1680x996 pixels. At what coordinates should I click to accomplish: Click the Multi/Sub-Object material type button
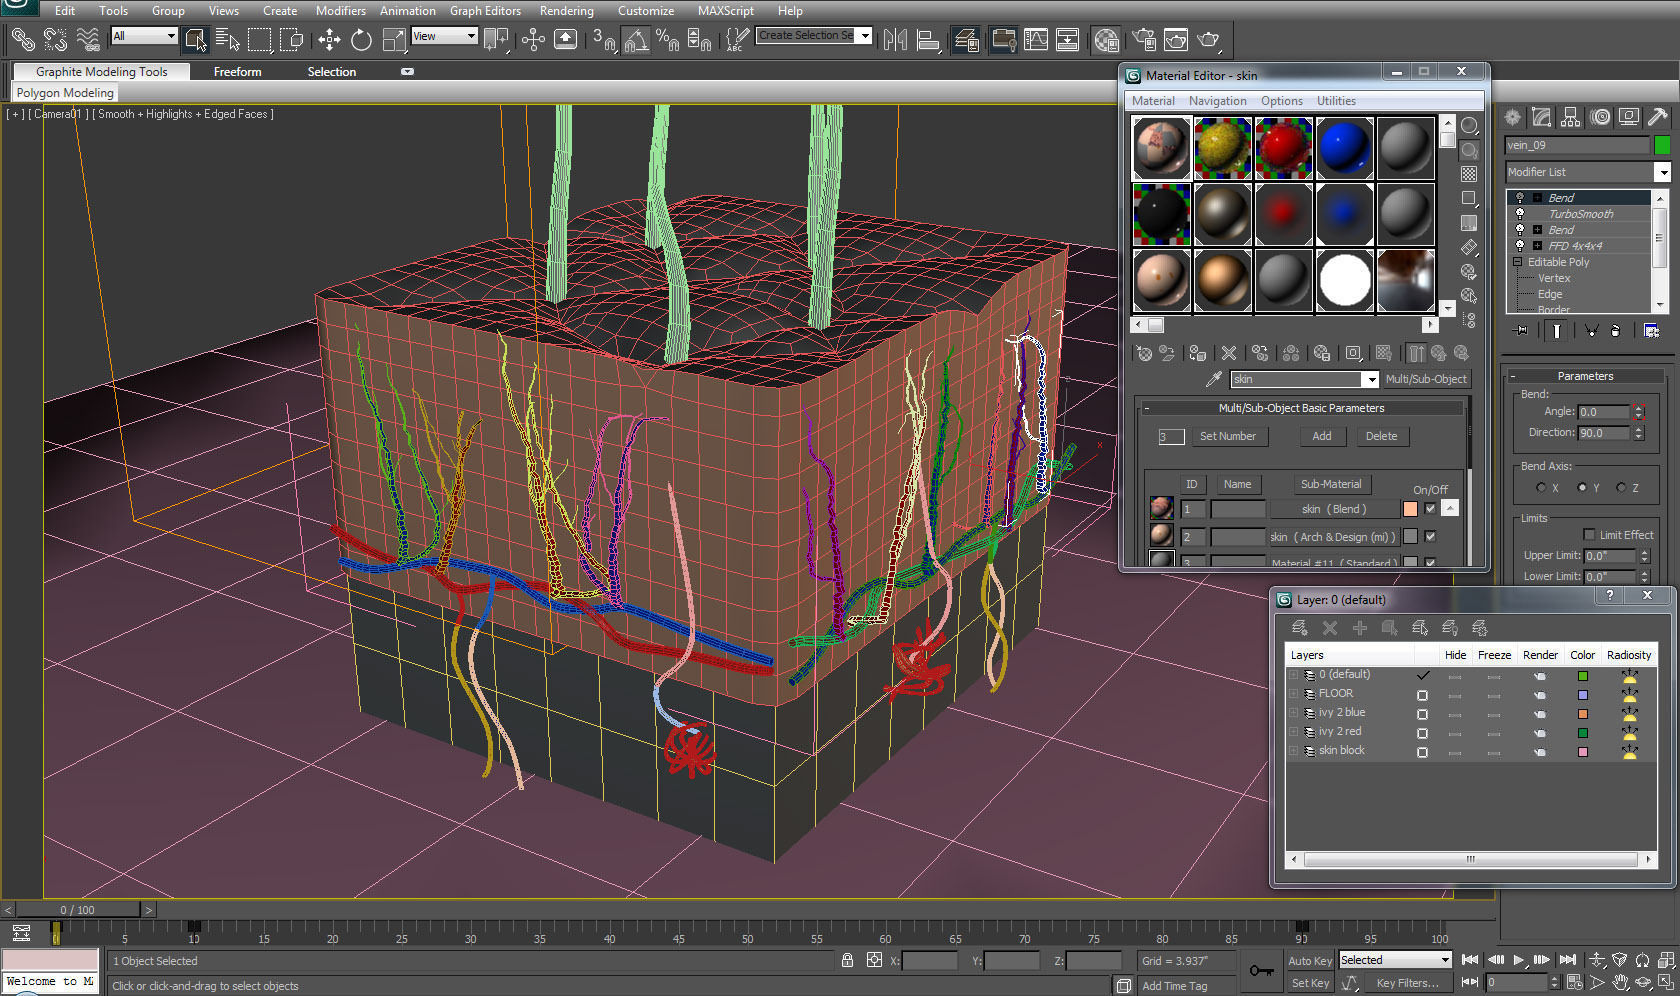[x=1426, y=379]
